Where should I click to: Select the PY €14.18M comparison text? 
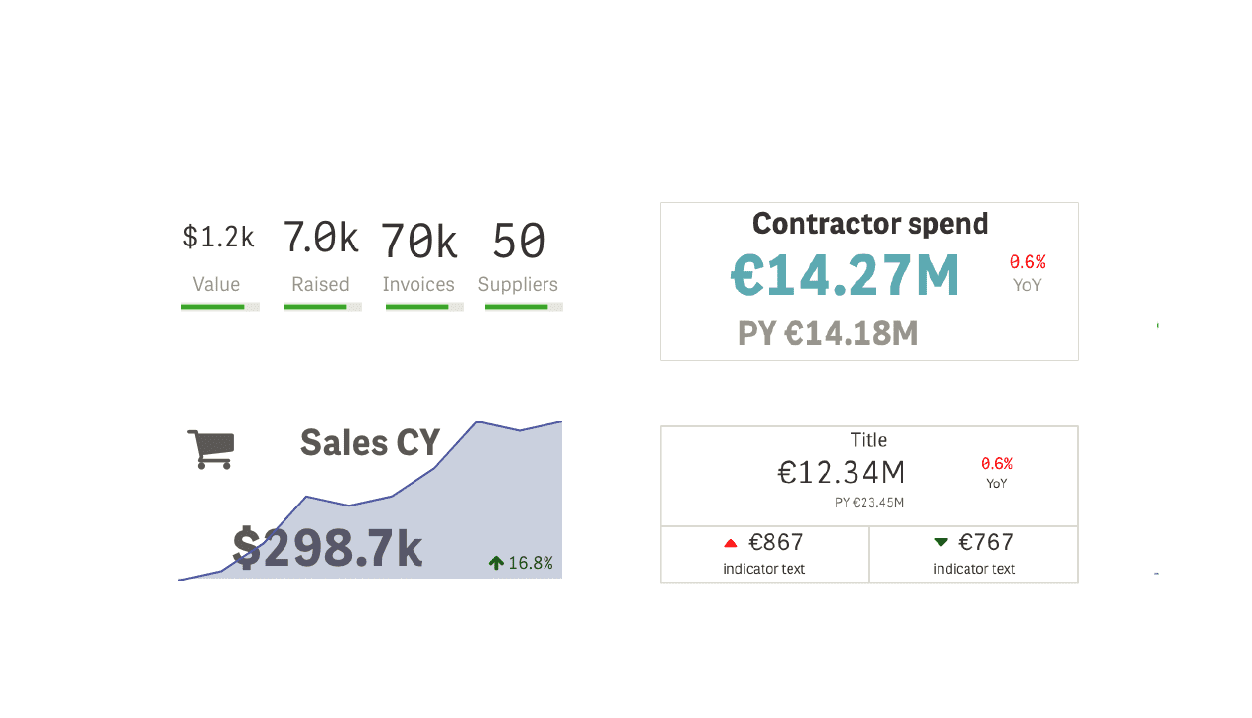(x=828, y=333)
